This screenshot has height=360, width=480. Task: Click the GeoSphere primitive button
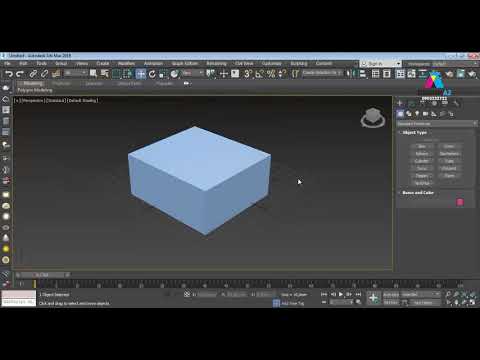coord(449,154)
